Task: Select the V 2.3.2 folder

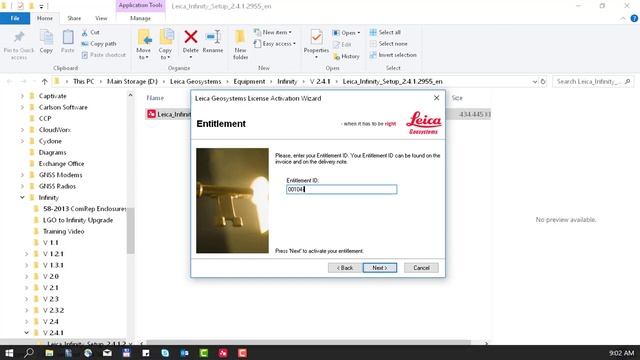Action: pos(53,310)
